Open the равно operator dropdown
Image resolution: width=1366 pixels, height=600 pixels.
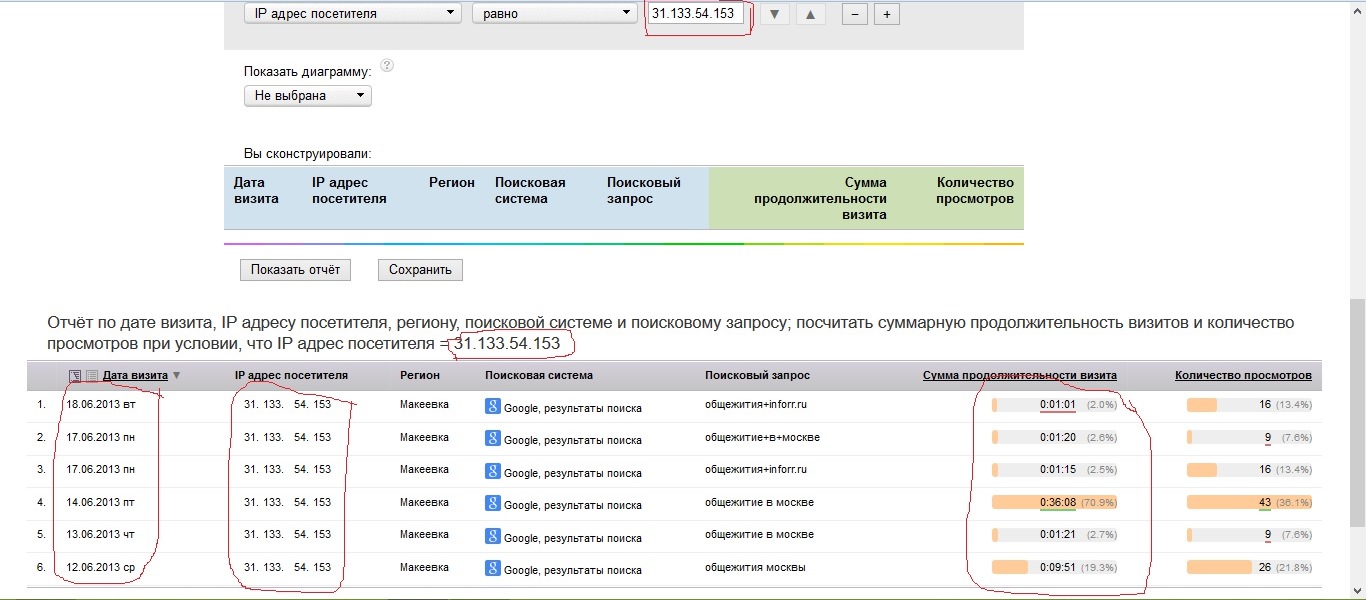(554, 14)
